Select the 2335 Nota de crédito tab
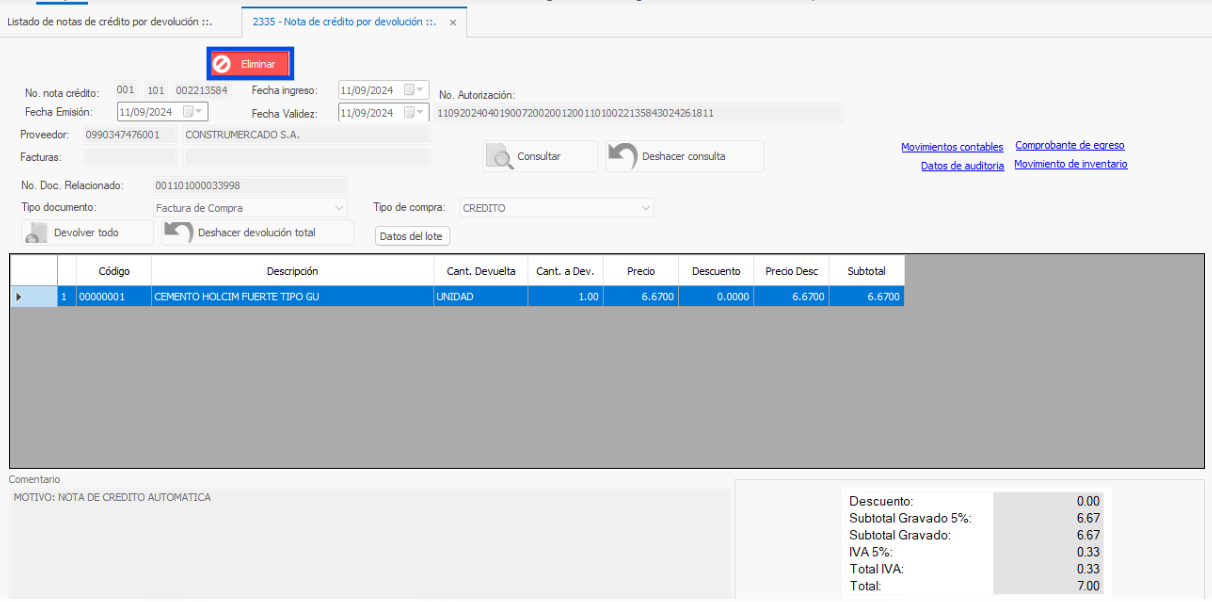This screenshot has height=602, width=1212. [343, 22]
